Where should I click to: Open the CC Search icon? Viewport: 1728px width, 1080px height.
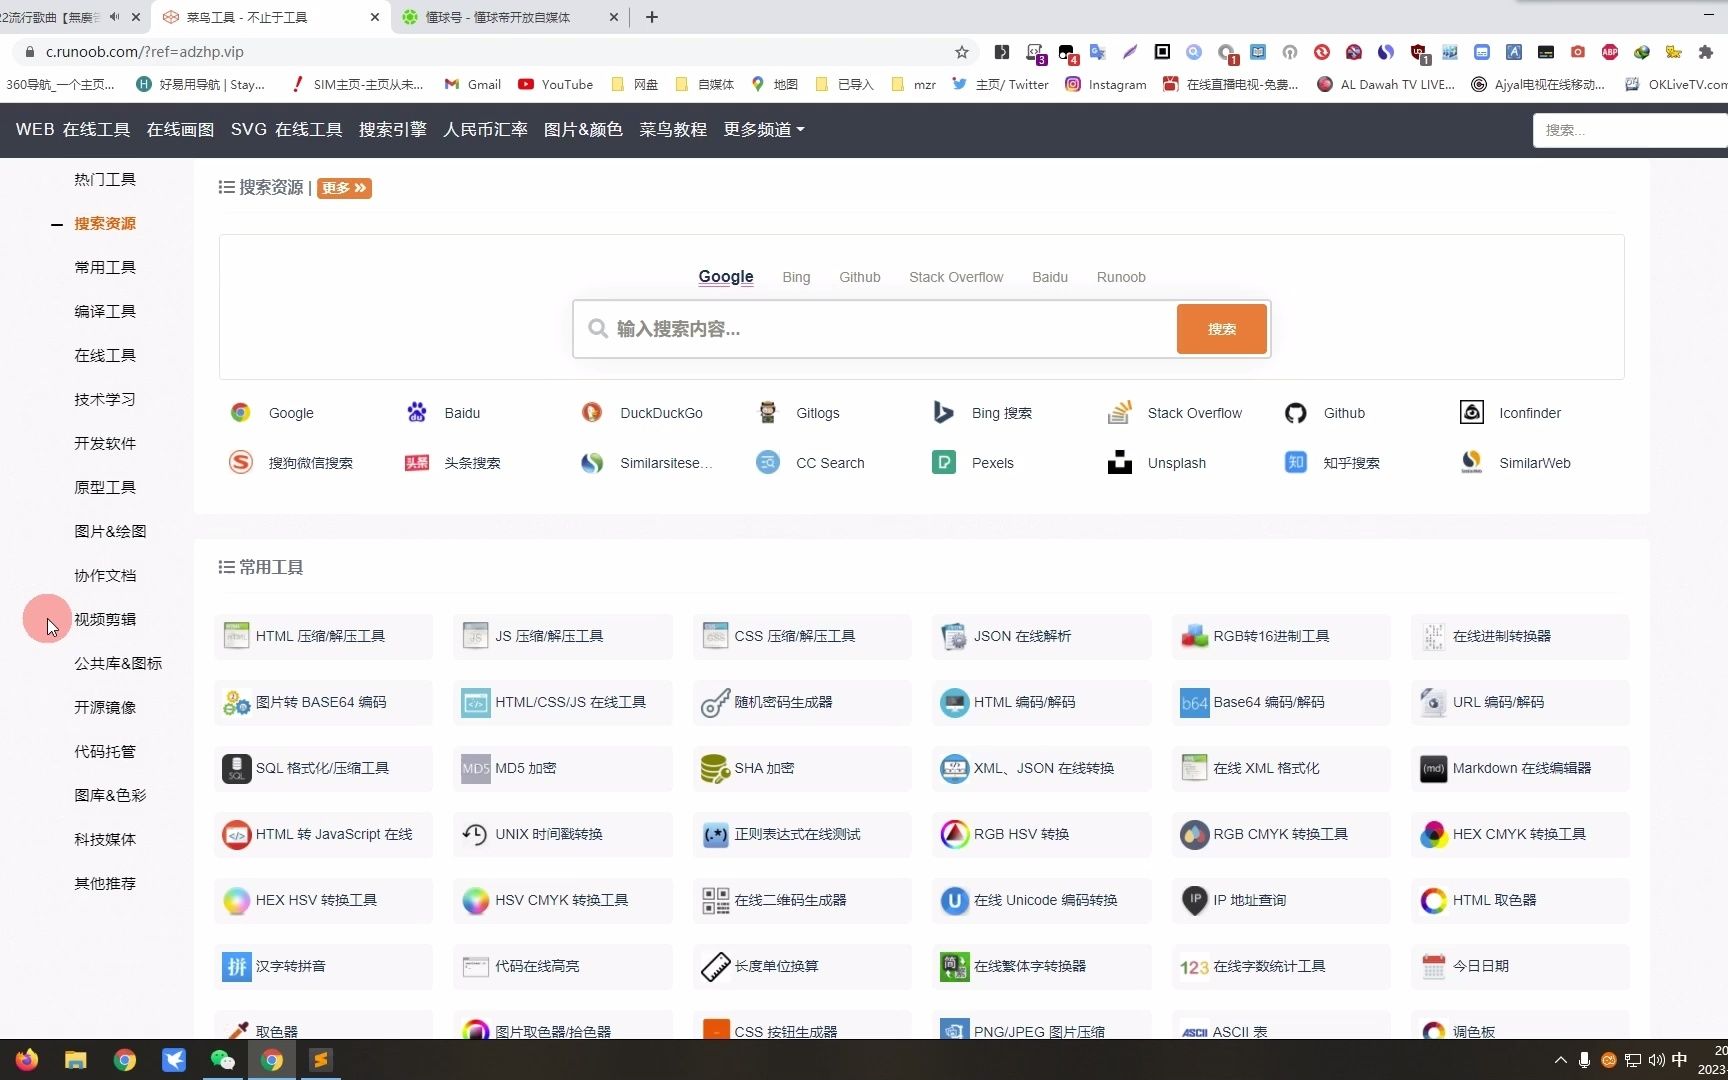tap(768, 462)
